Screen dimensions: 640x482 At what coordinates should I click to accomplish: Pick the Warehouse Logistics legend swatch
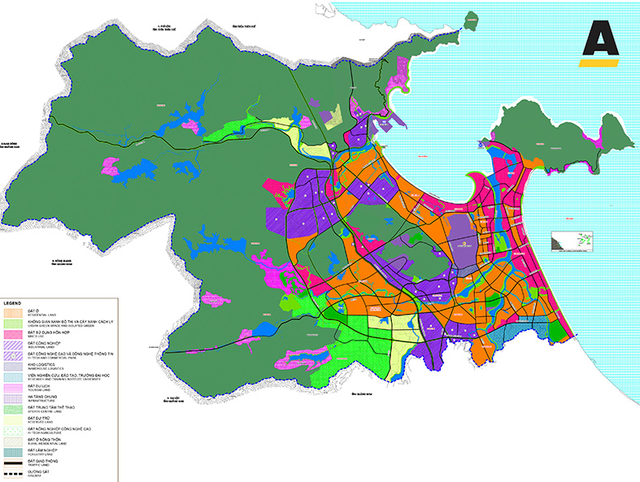click(14, 366)
